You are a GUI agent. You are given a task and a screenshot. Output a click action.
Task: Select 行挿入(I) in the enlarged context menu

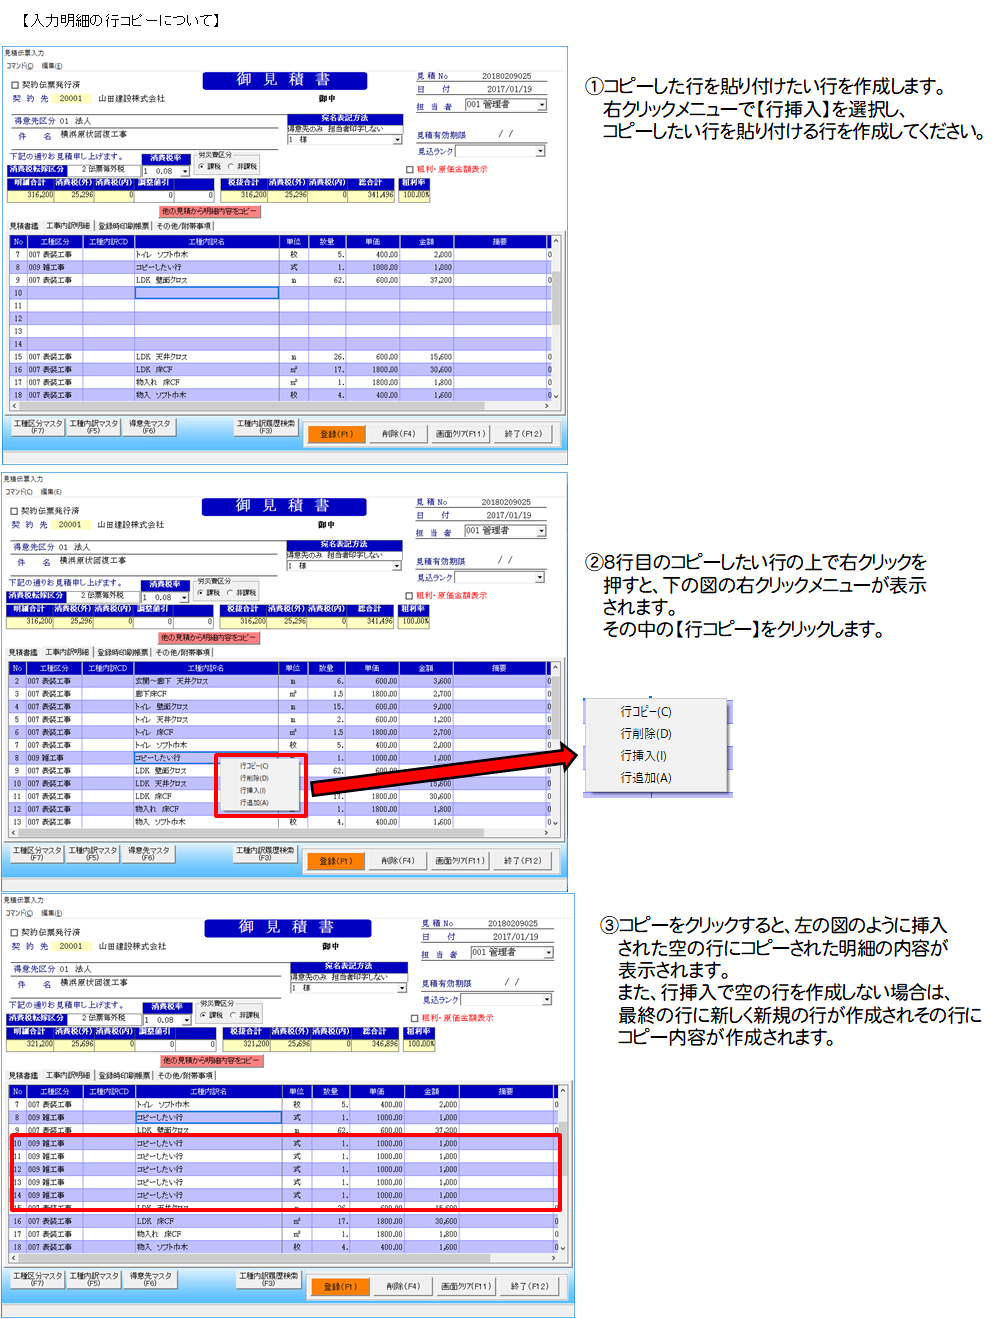pyautogui.click(x=643, y=756)
